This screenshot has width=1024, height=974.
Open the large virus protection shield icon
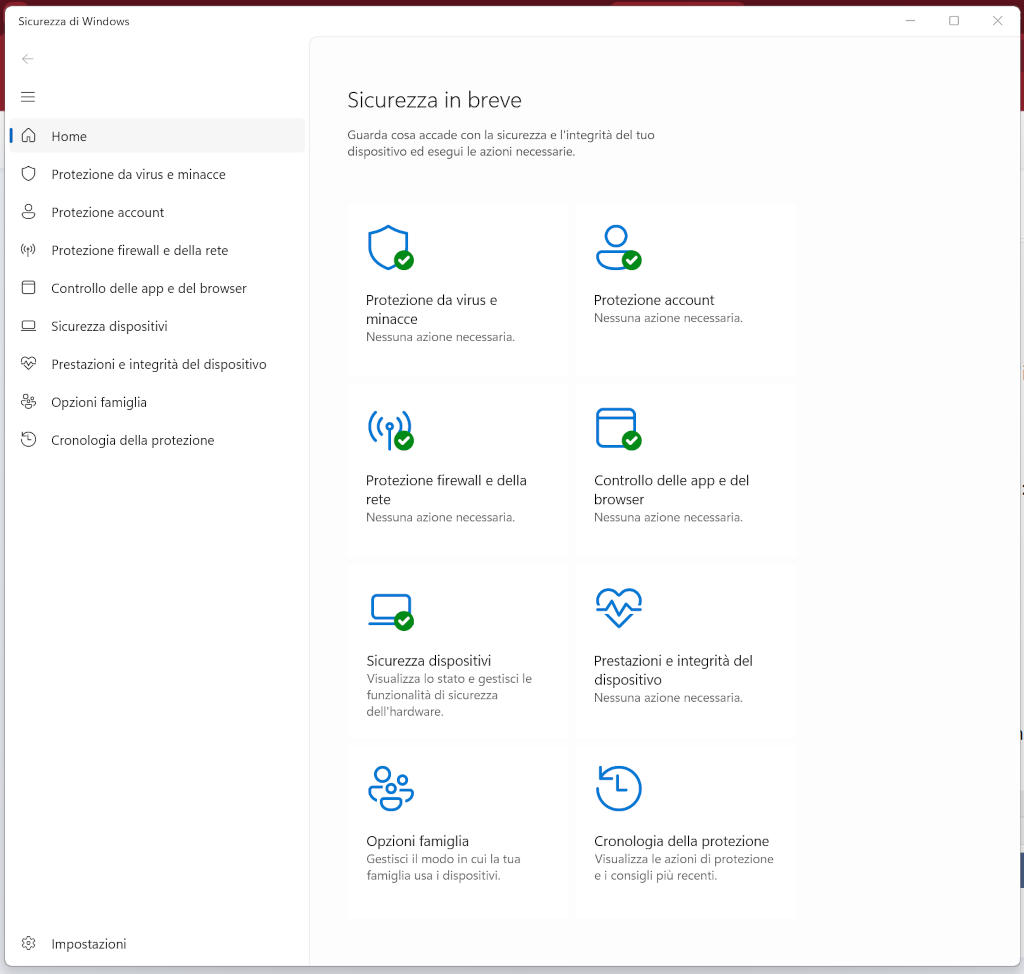click(x=391, y=248)
